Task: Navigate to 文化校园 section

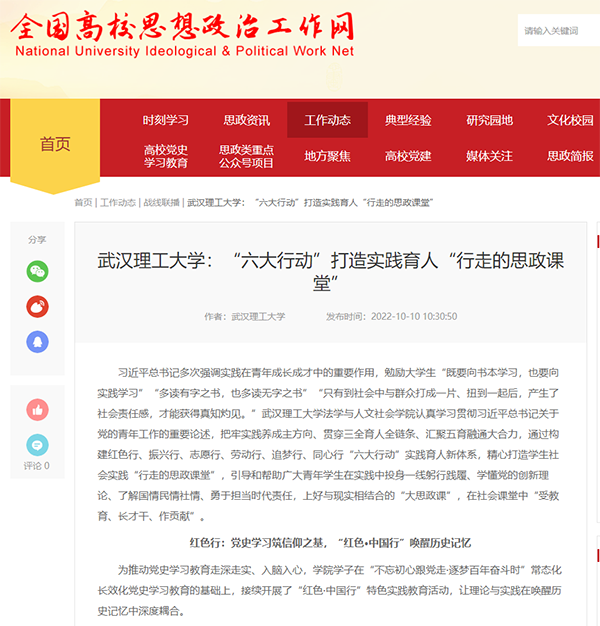Action: pyautogui.click(x=569, y=120)
